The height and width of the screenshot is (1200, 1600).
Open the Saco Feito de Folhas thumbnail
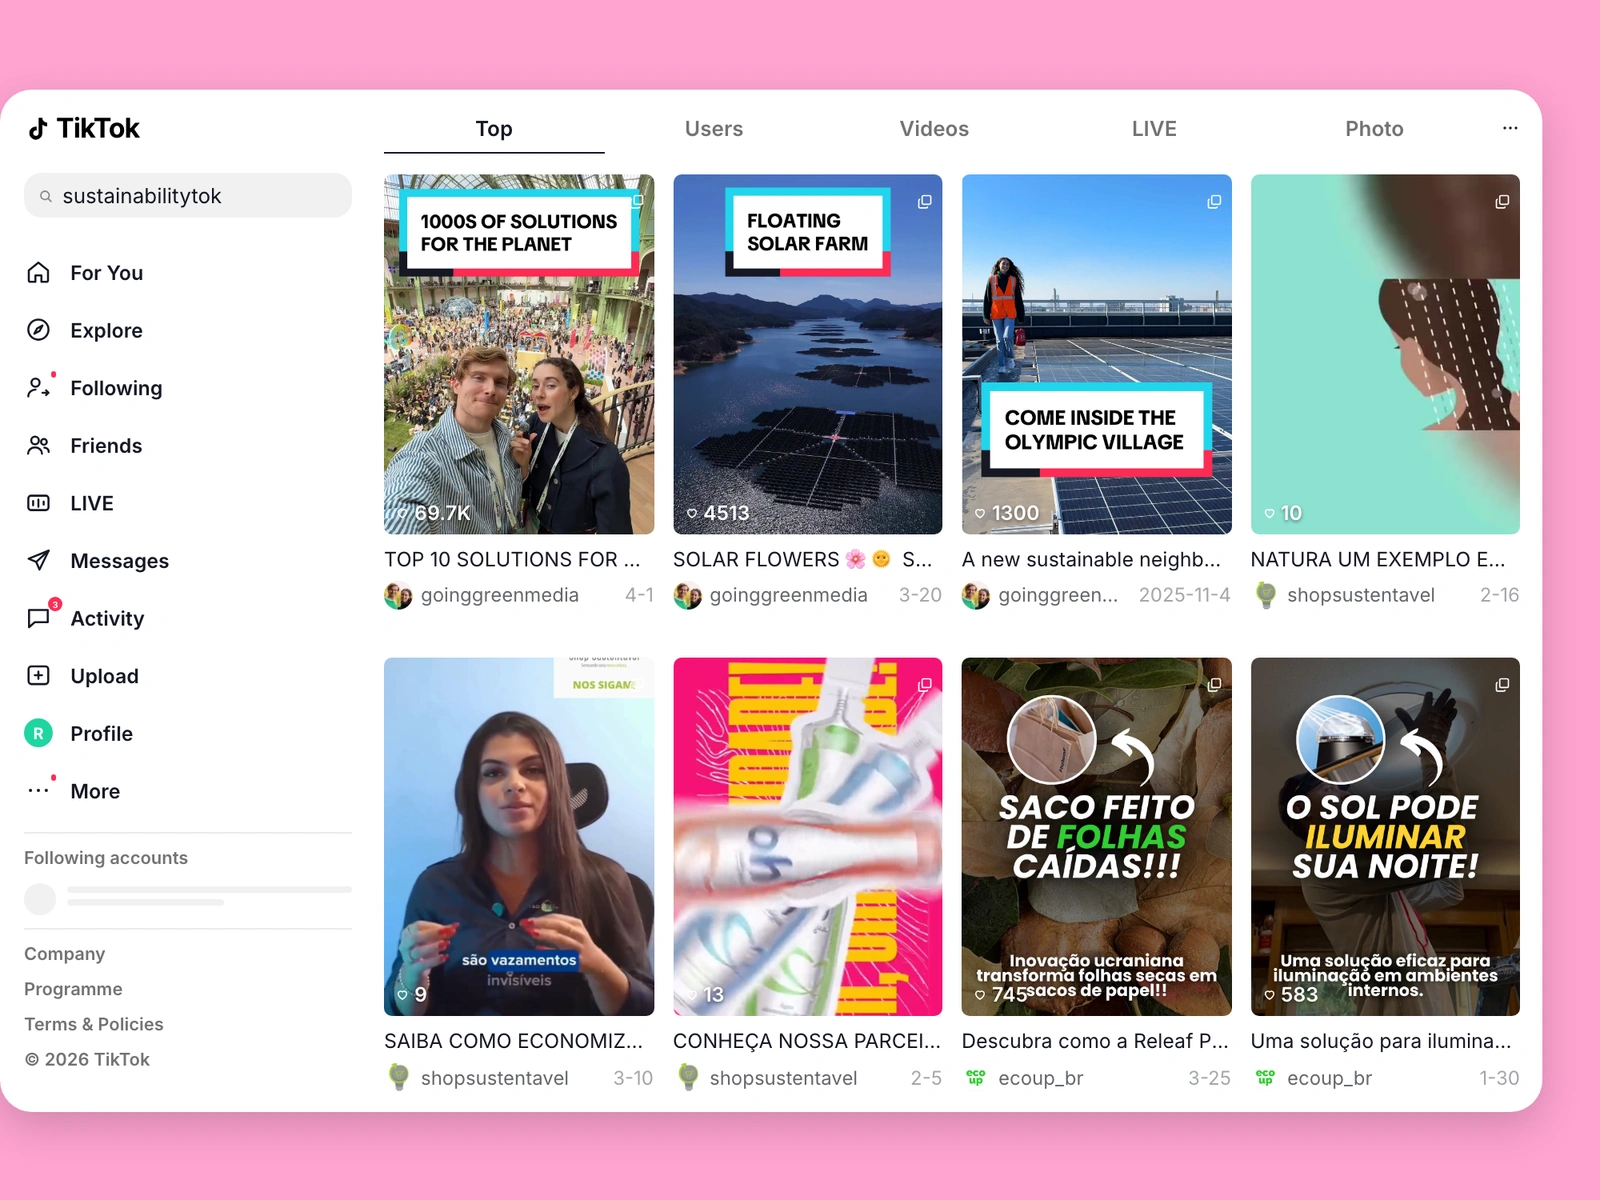coord(1097,836)
